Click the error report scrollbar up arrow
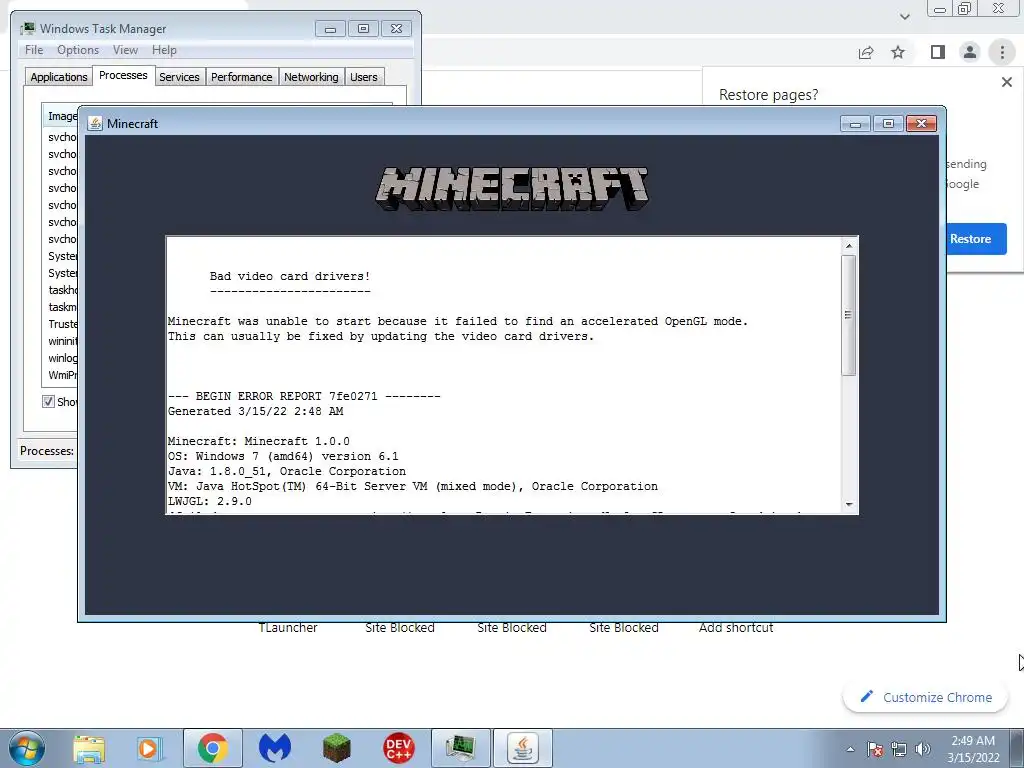Viewport: 1024px width, 768px height. click(849, 246)
